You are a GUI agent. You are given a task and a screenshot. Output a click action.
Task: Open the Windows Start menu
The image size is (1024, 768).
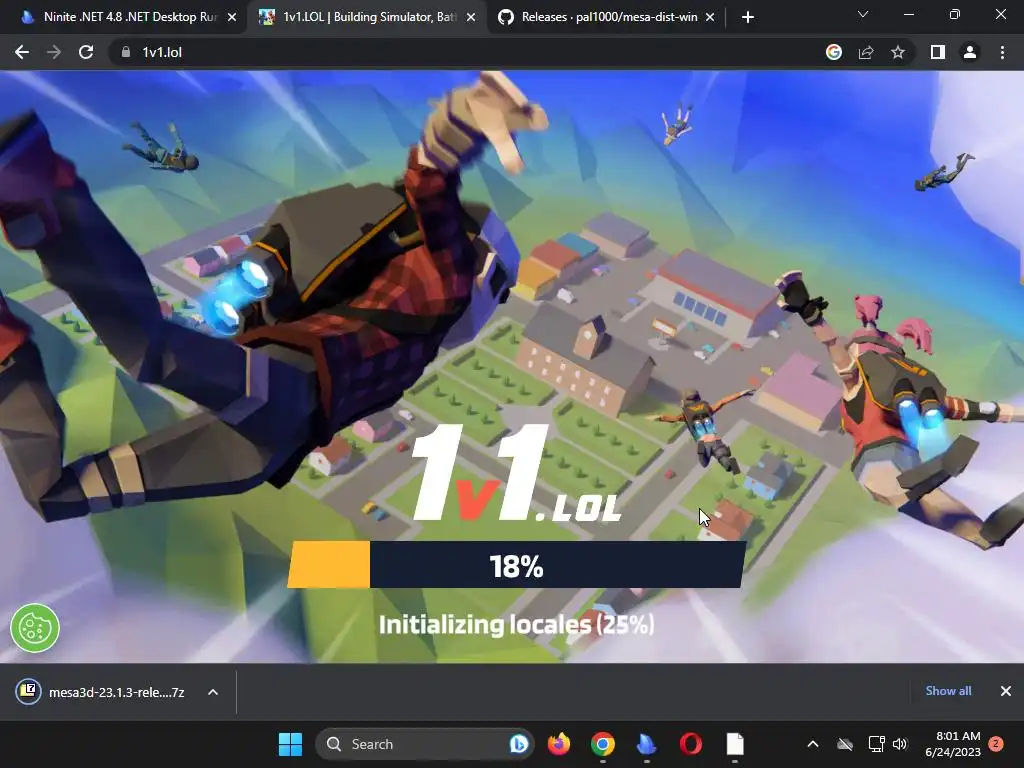(x=290, y=744)
